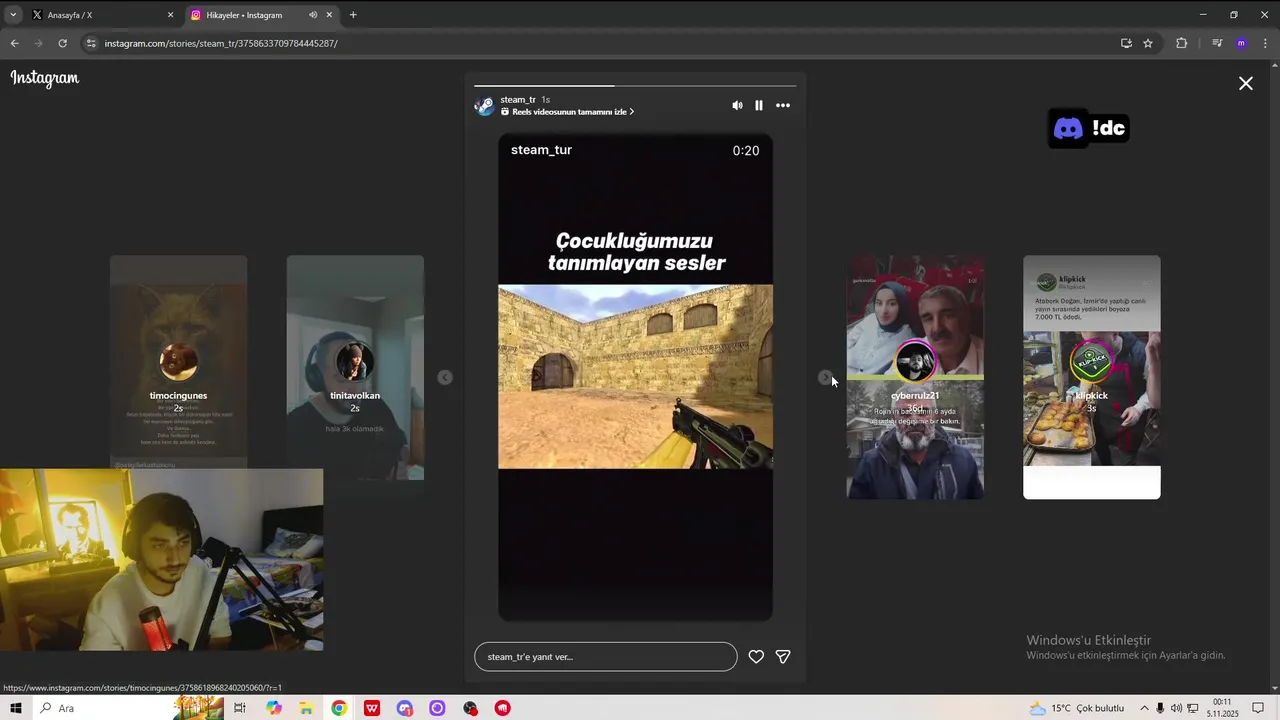Open the story's three-dot options menu
The image size is (1280, 720).
783,105
